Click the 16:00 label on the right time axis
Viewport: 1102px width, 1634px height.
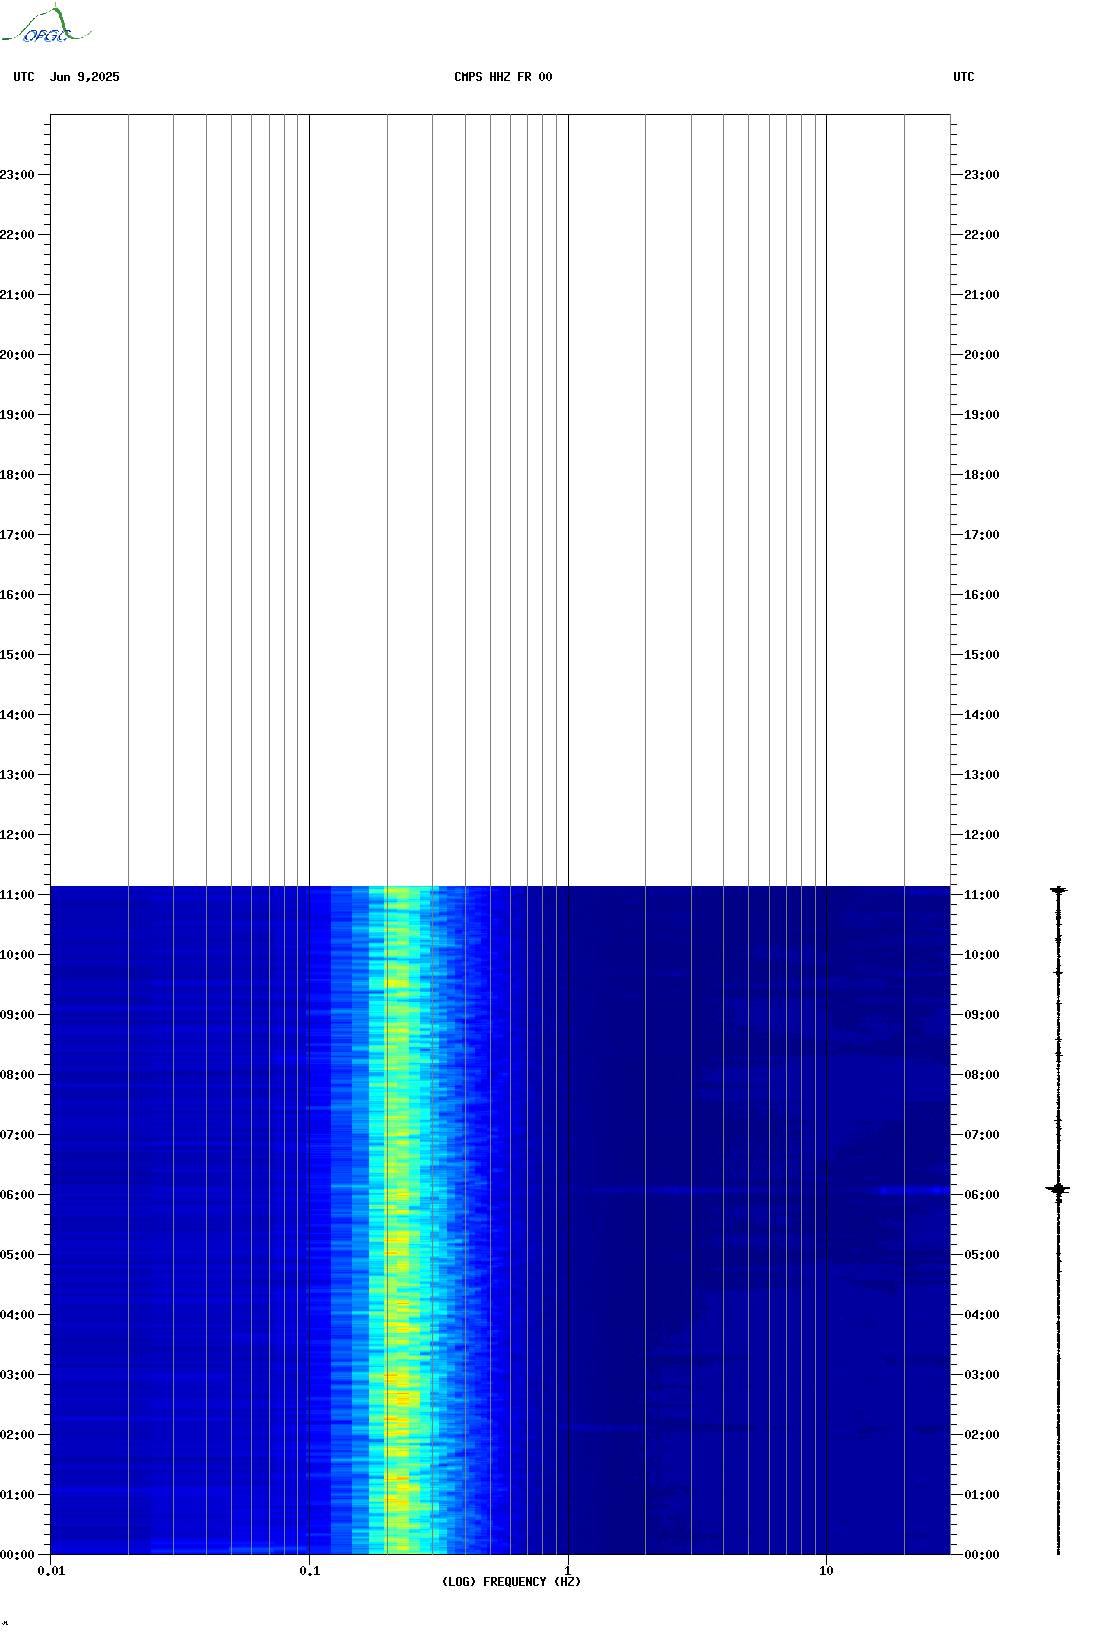(x=982, y=595)
